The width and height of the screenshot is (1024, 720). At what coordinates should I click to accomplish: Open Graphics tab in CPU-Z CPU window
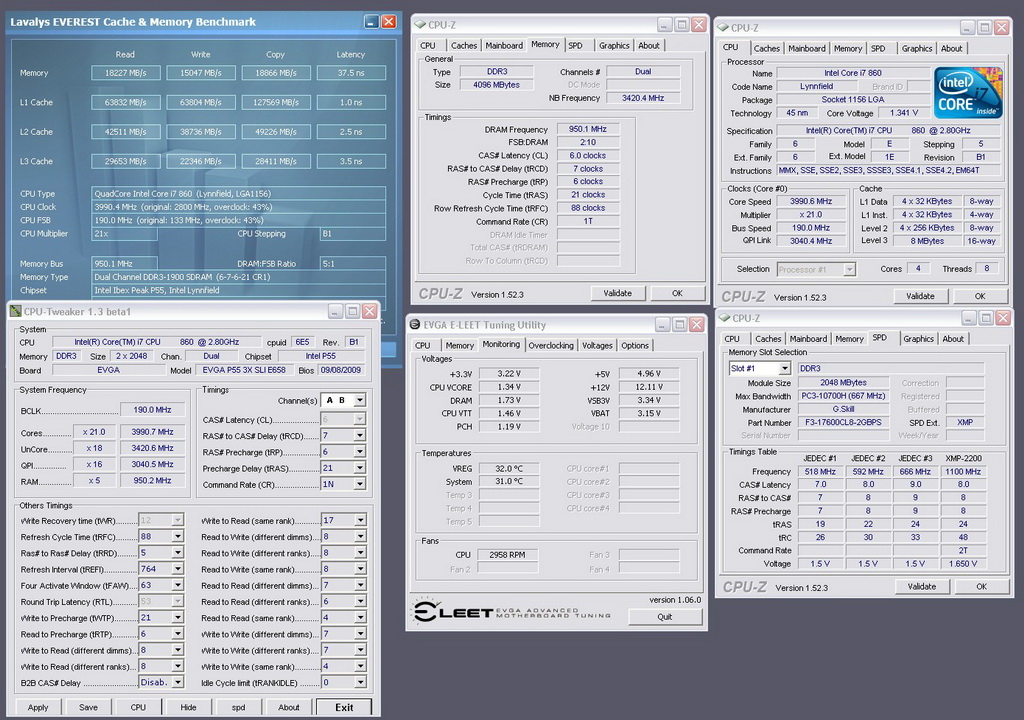pos(917,48)
